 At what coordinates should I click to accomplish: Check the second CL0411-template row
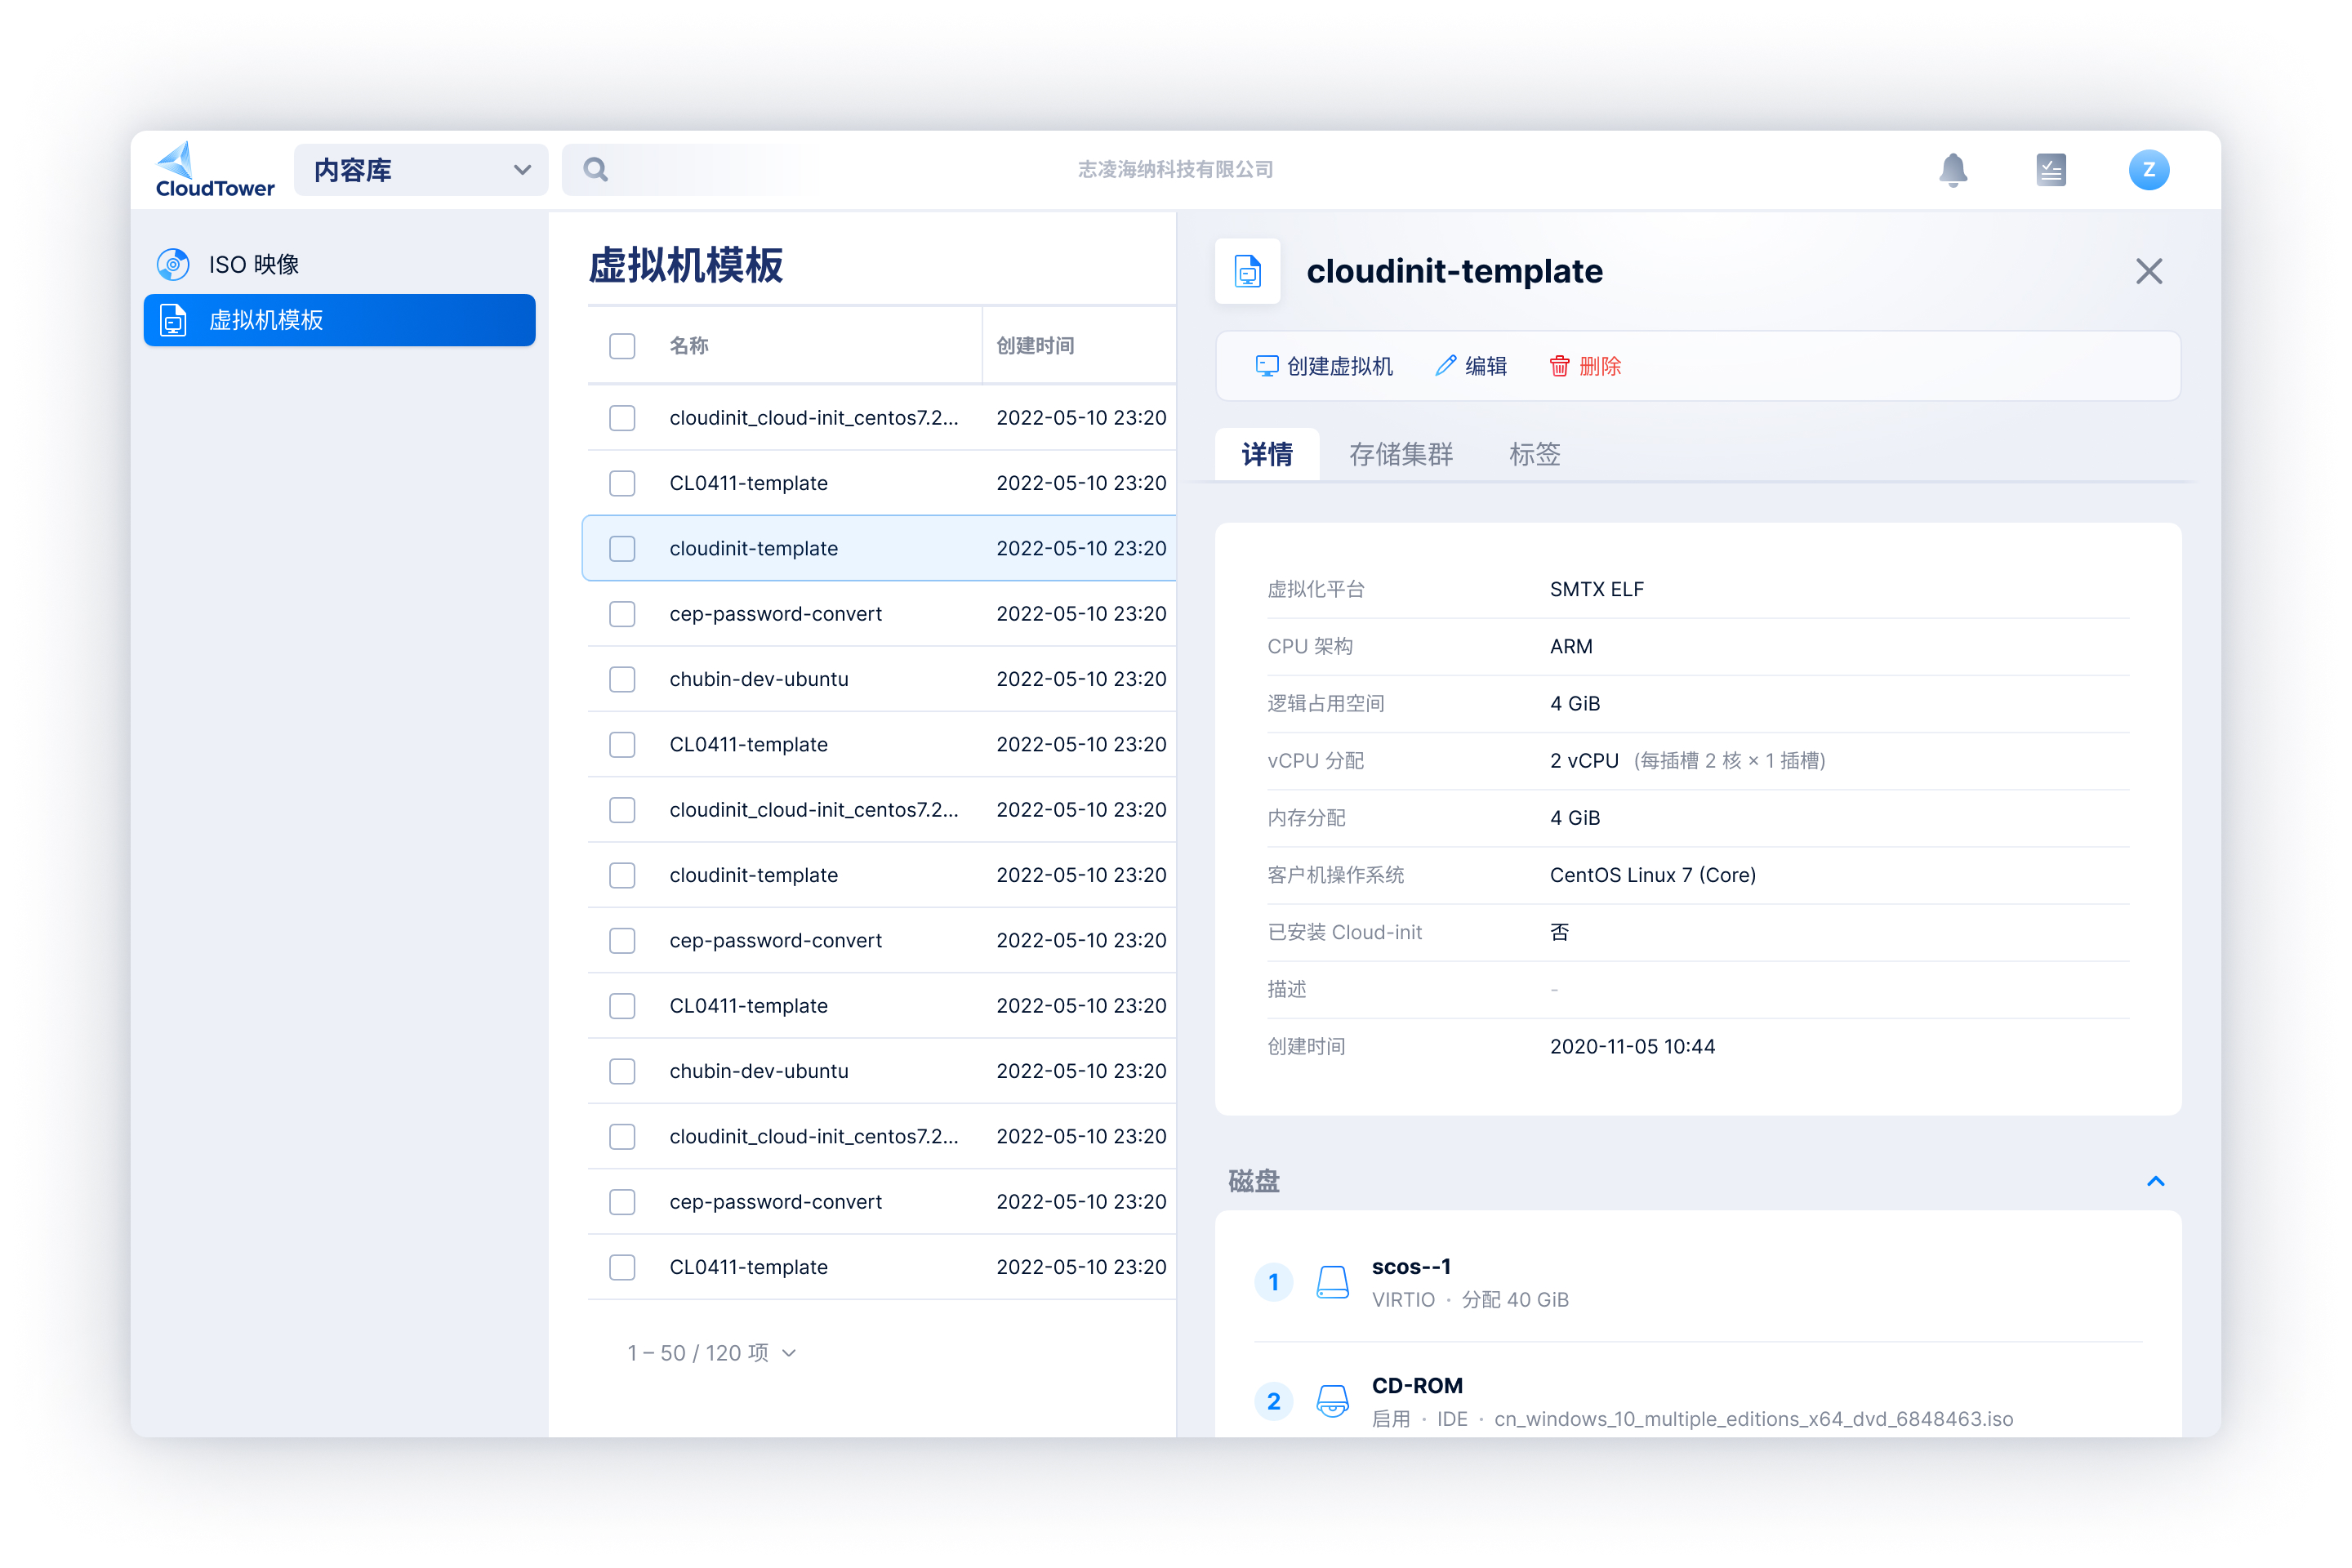click(x=622, y=745)
